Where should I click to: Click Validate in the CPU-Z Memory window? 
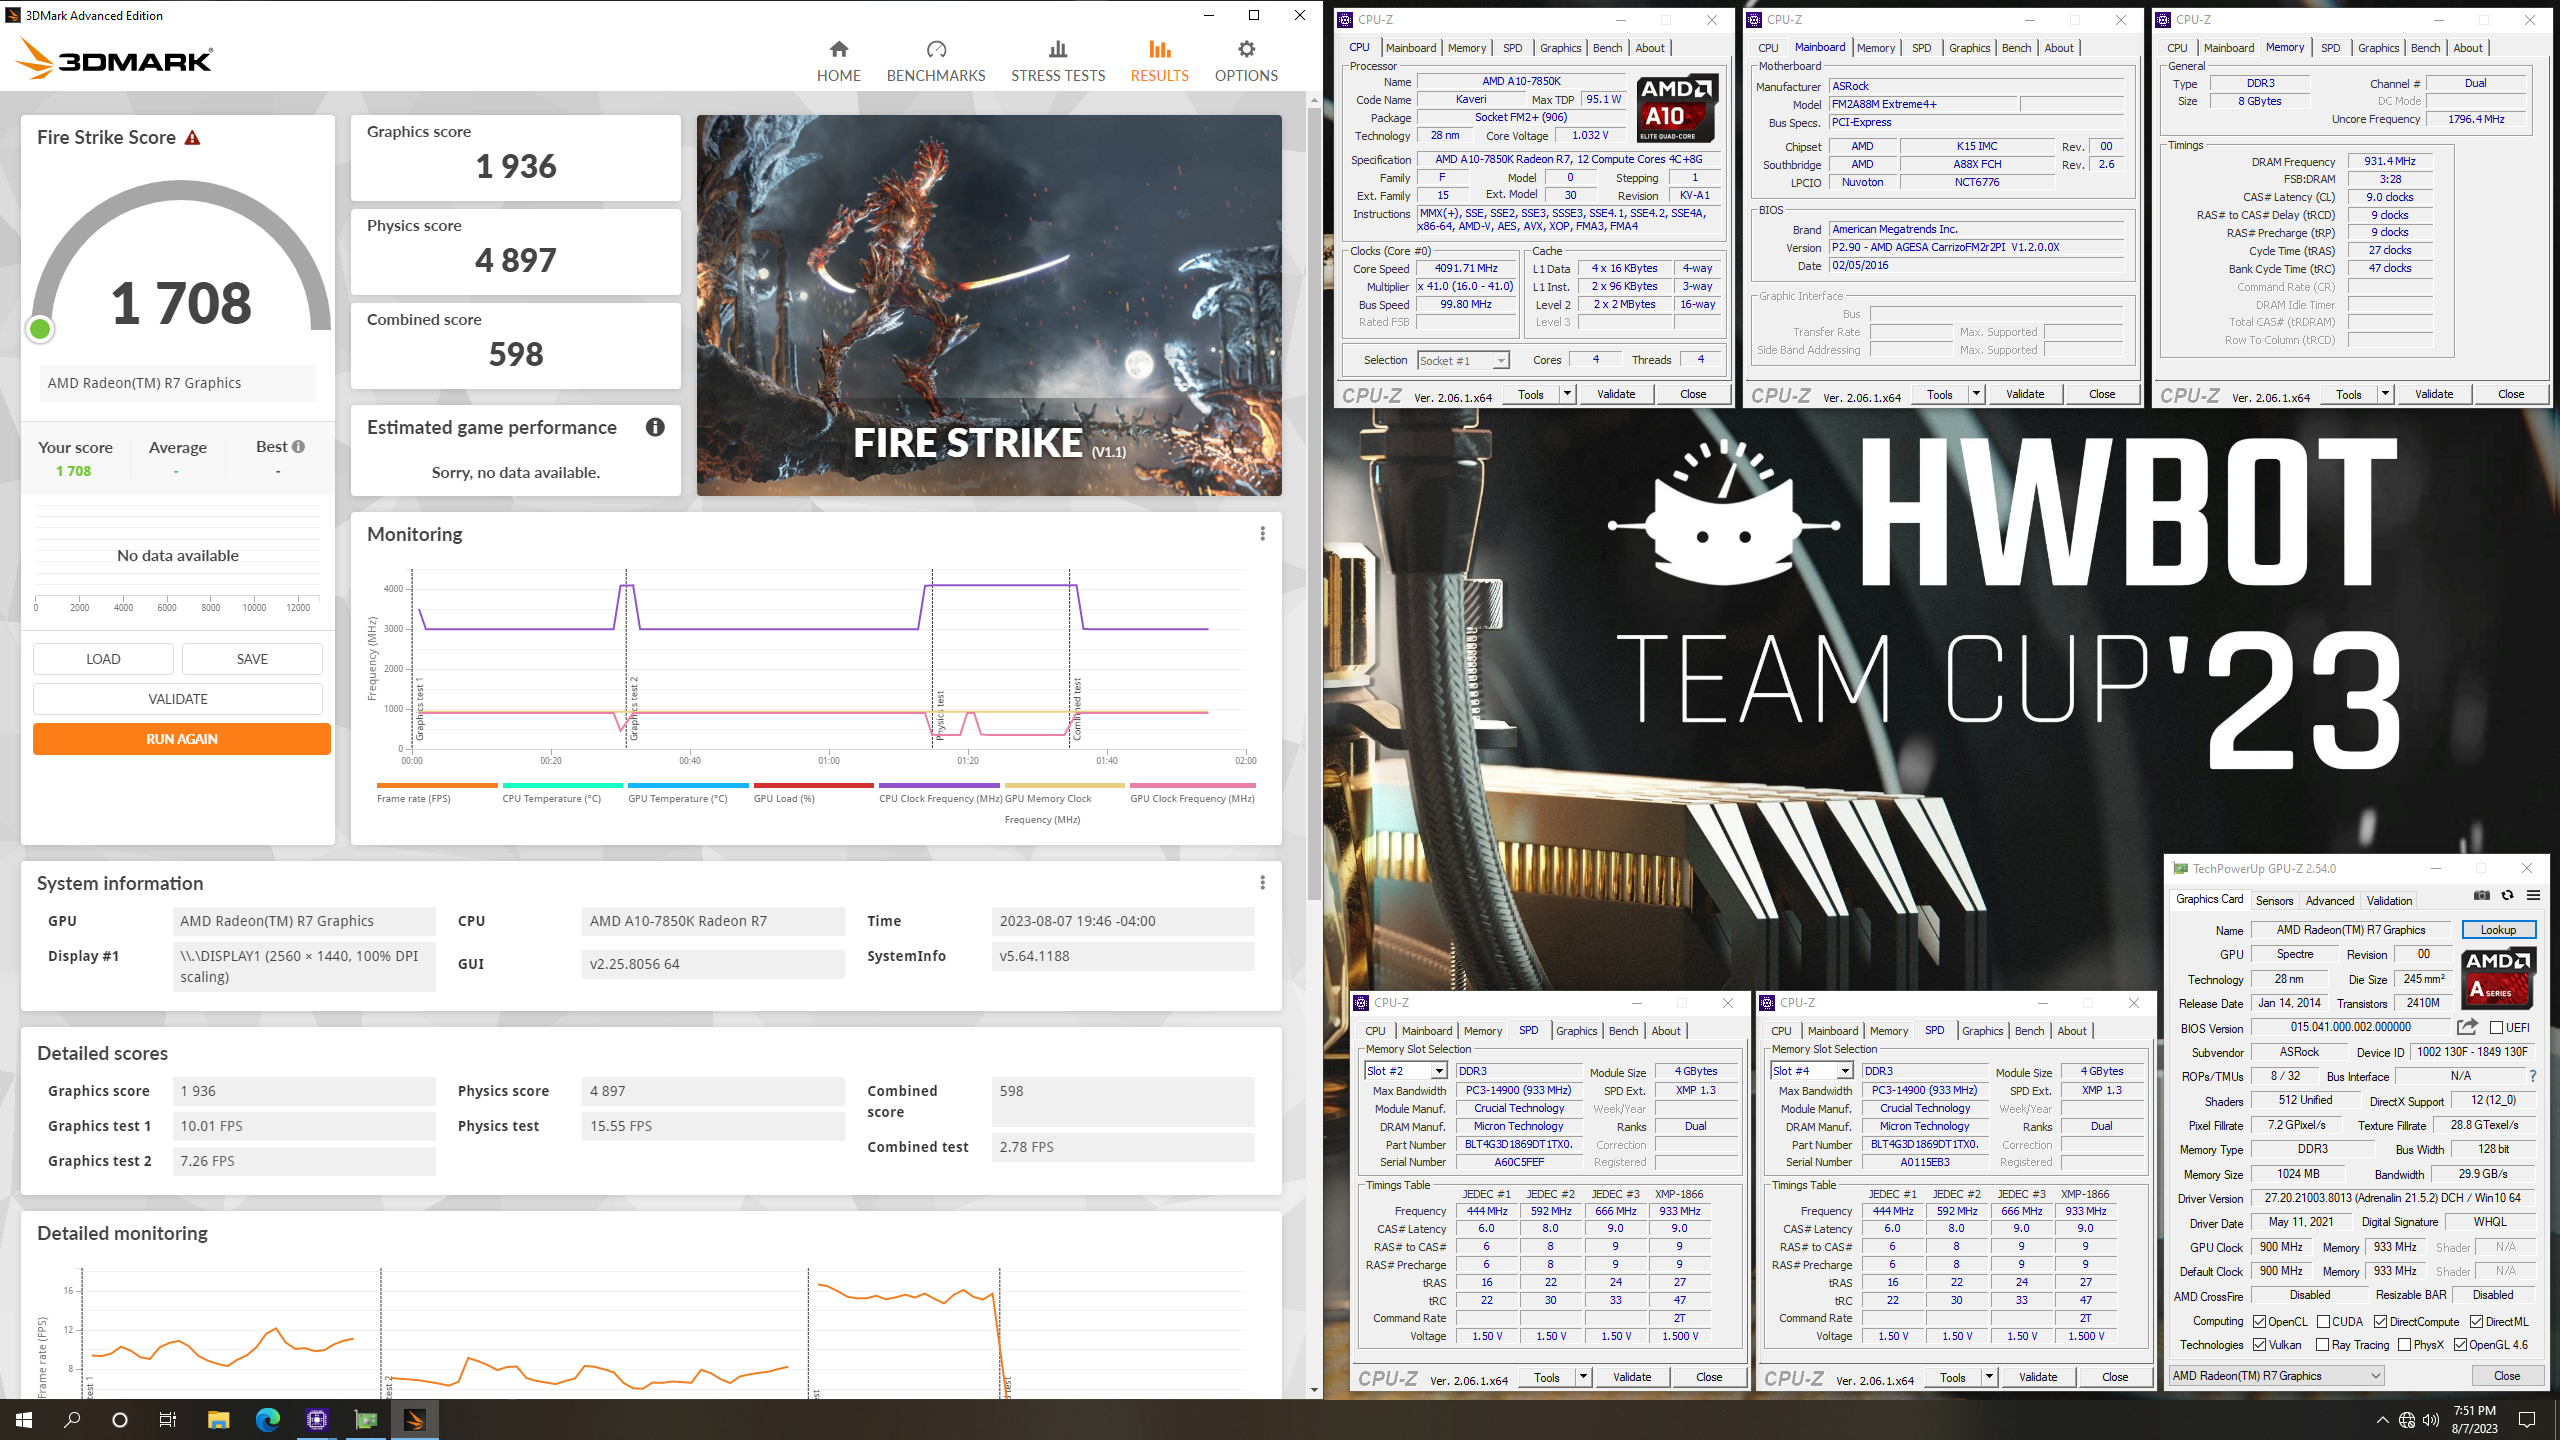(x=2433, y=394)
